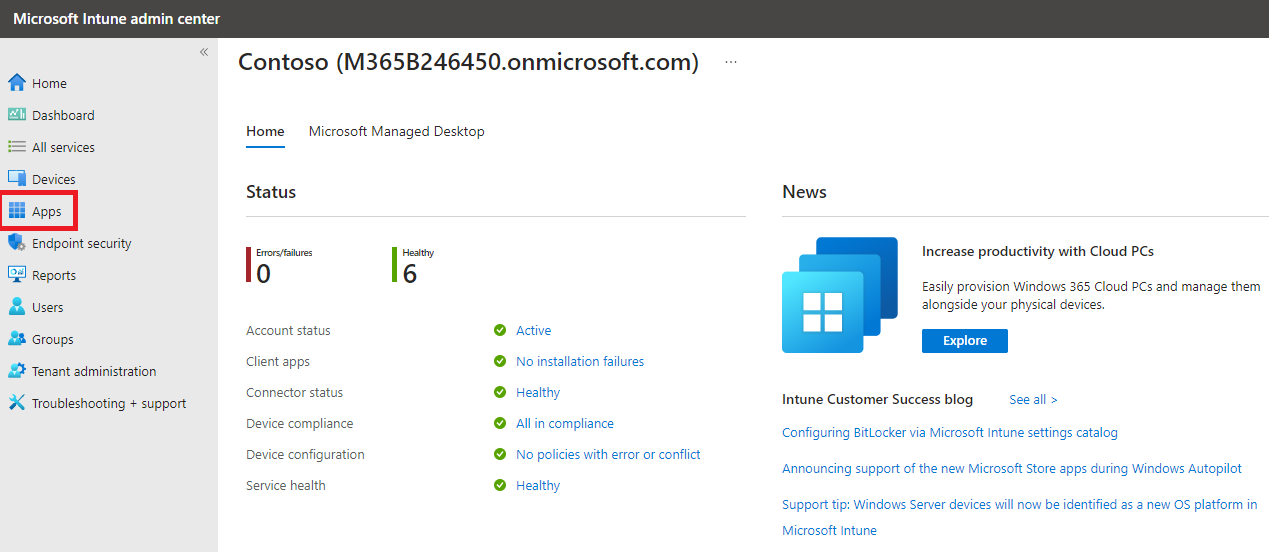Click the Home house icon in sidebar
This screenshot has width=1269, height=552.
[16, 83]
